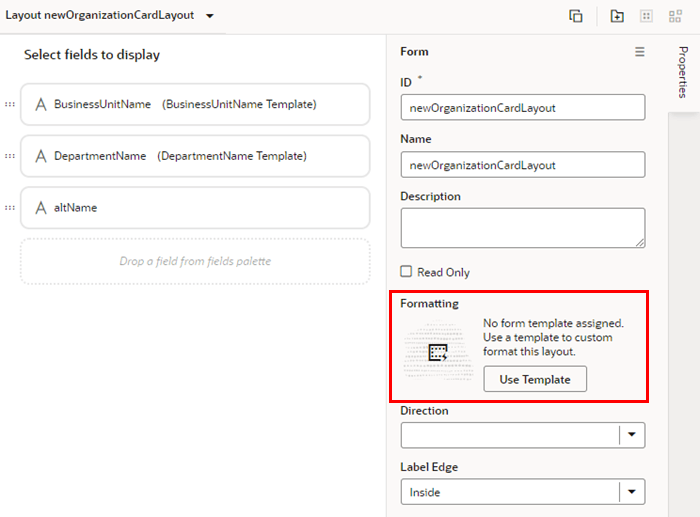Click the duplicate layout icon in toolbar

point(575,16)
